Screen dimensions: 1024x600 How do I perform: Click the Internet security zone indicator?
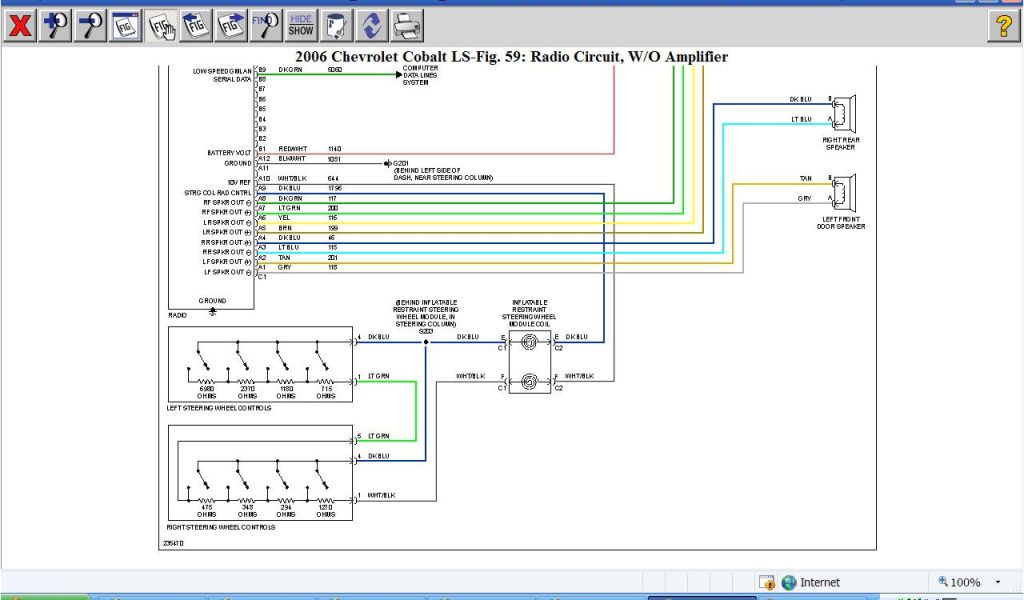(811, 582)
